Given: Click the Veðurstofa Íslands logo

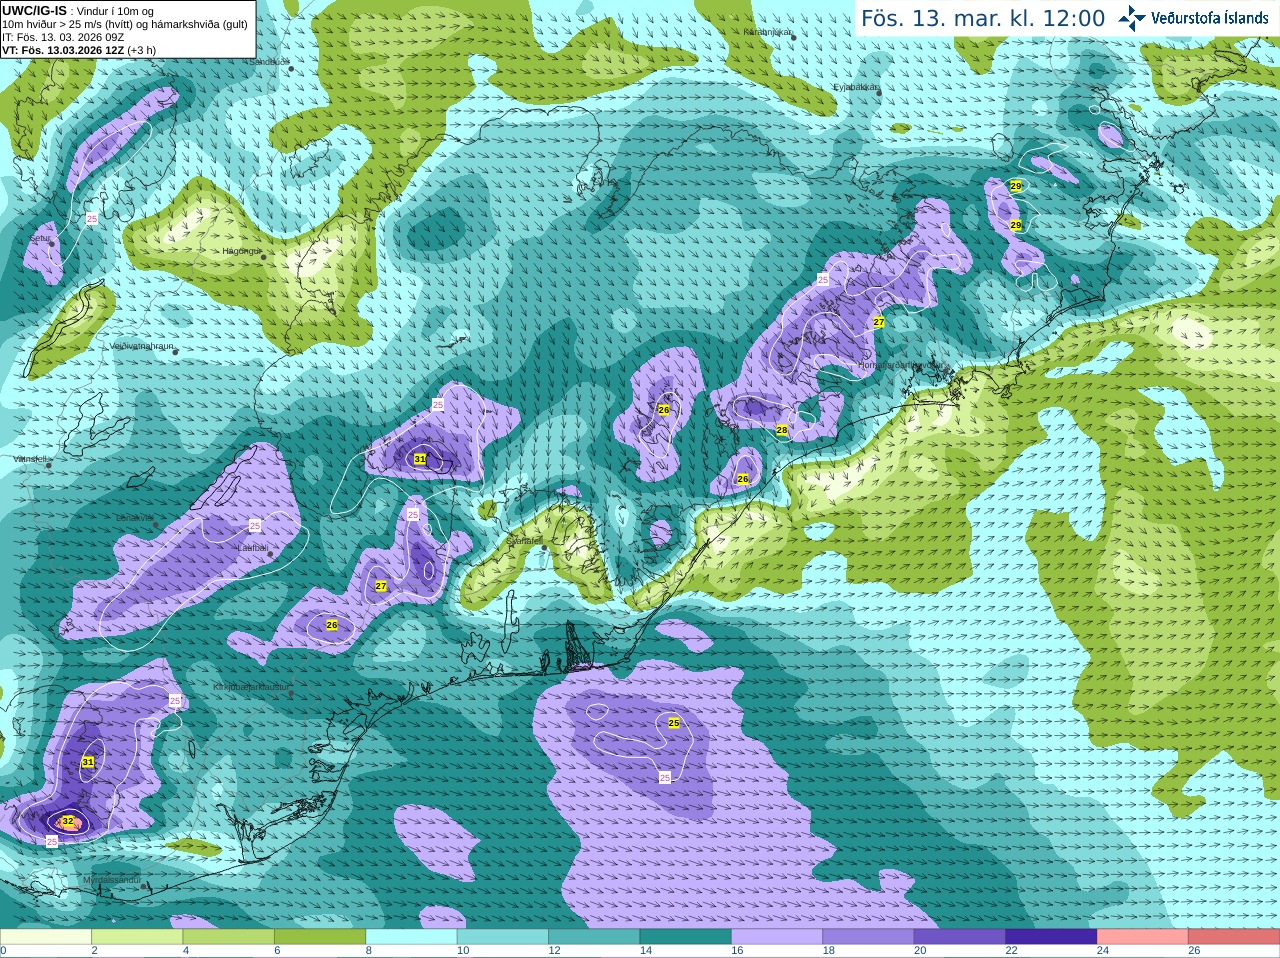Looking at the screenshot, I should (1194, 18).
